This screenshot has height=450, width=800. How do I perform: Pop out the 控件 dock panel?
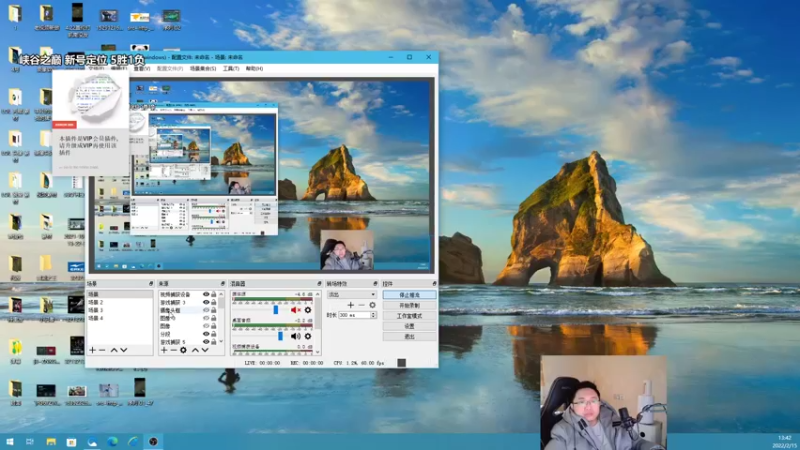pyautogui.click(x=434, y=283)
